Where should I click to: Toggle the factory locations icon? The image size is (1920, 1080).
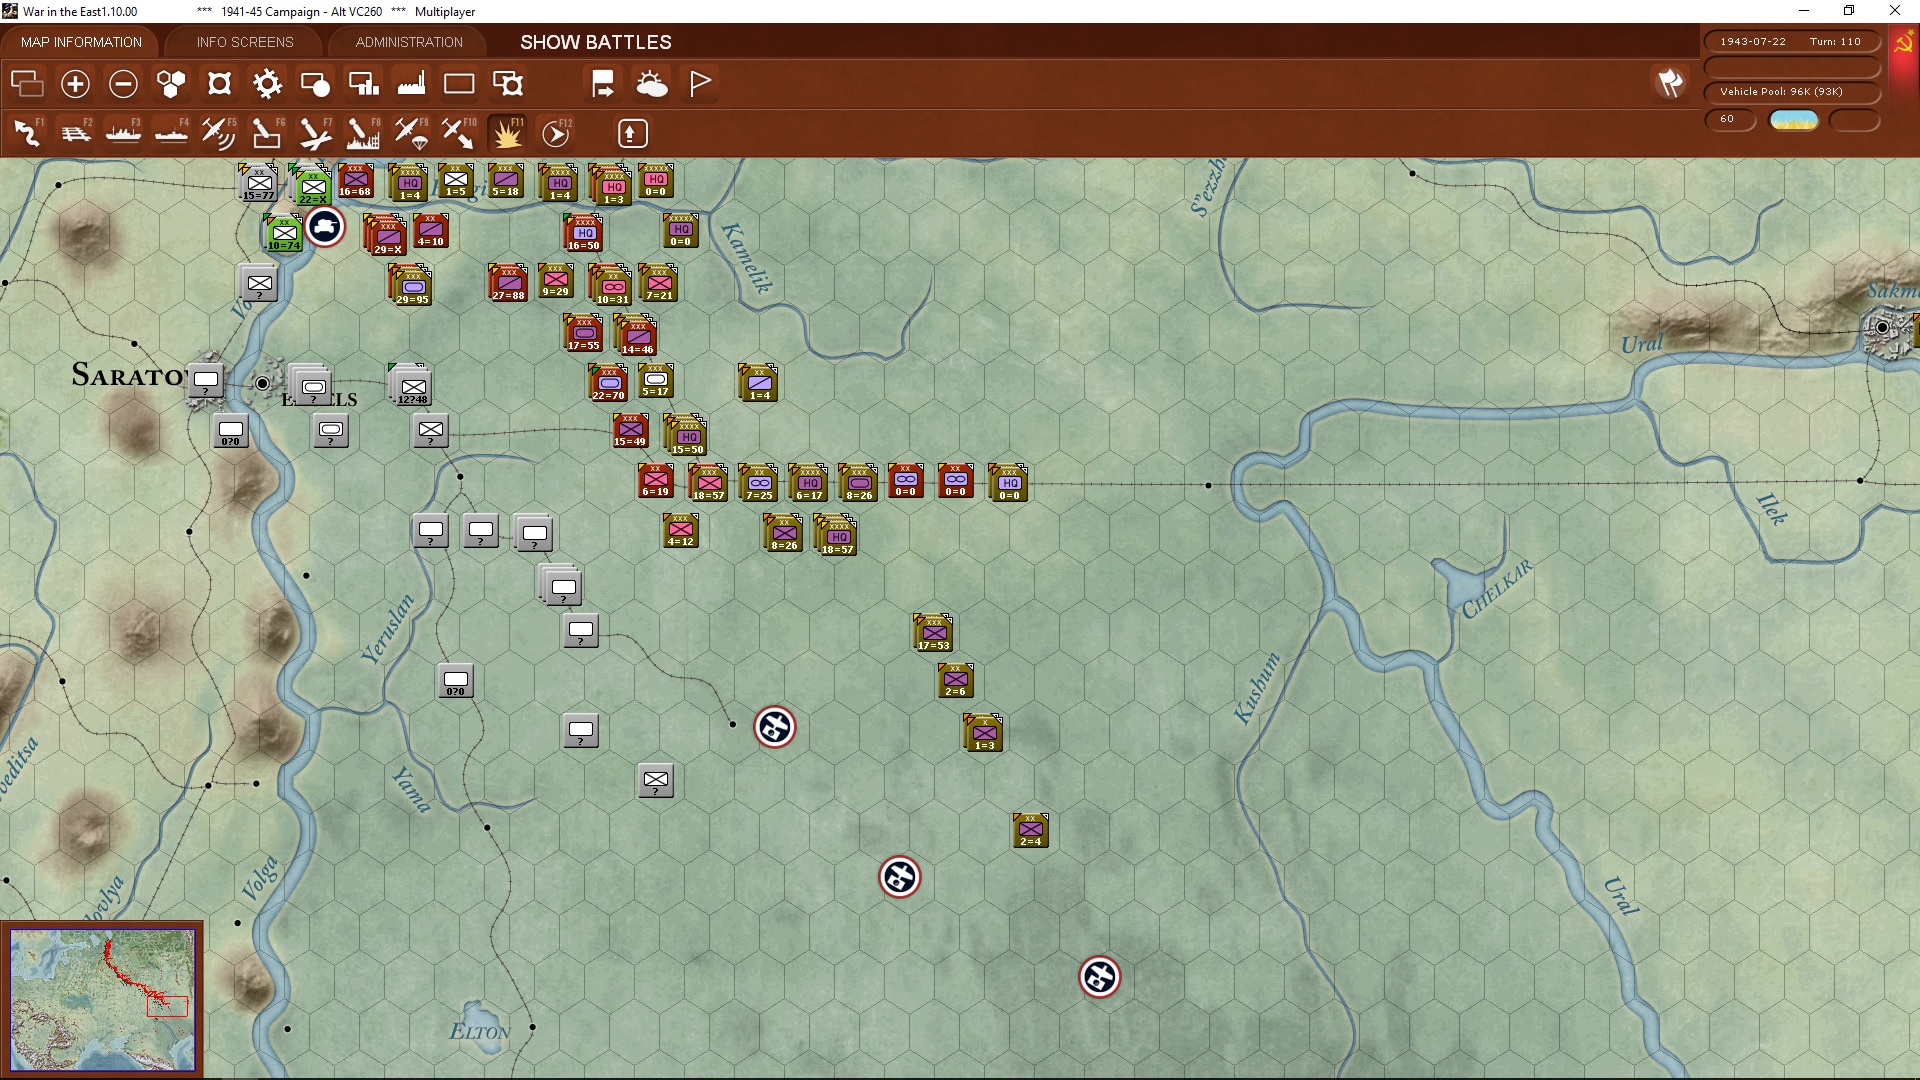(x=411, y=84)
